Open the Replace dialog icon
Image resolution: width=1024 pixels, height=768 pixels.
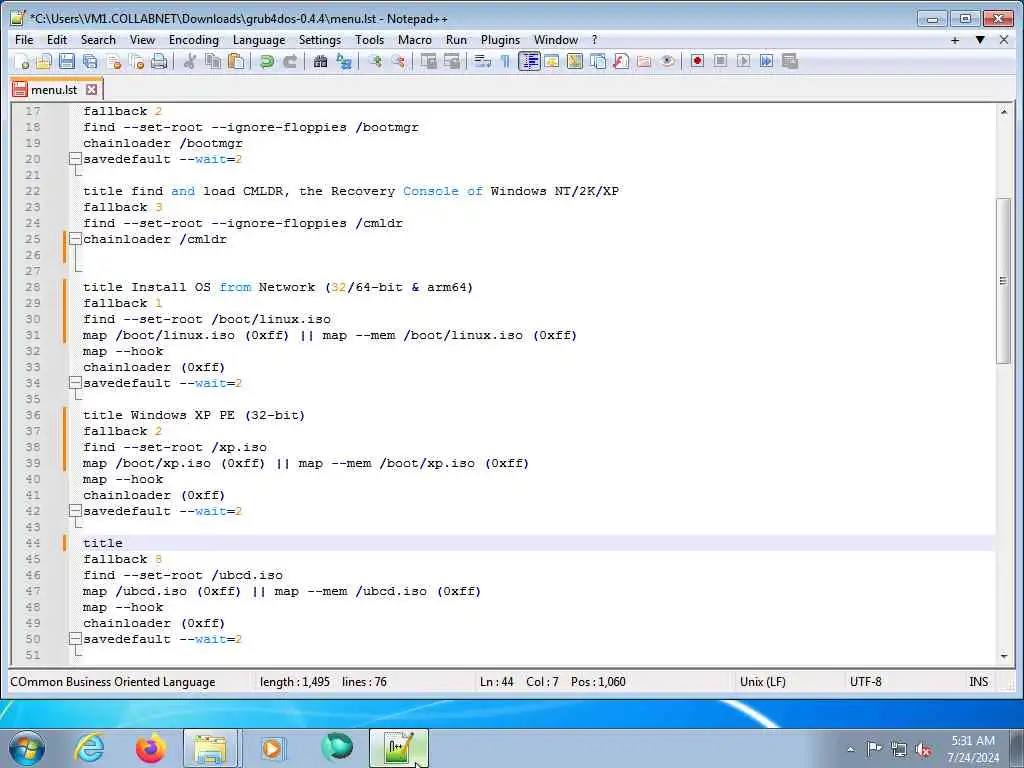coord(344,61)
